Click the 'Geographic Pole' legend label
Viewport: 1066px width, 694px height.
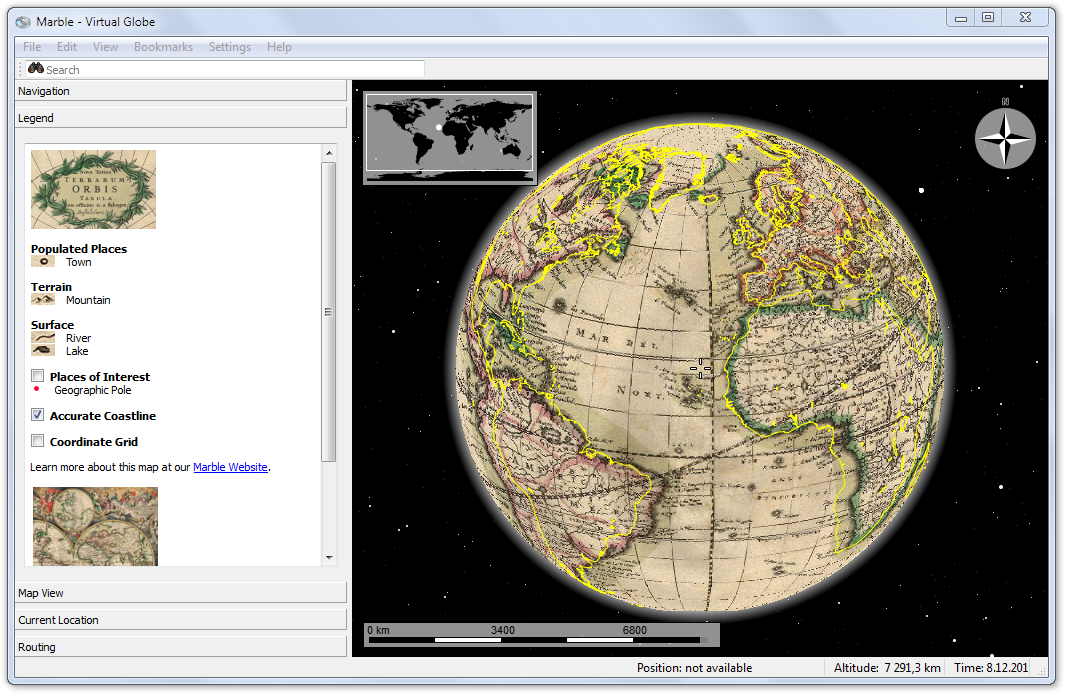(x=92, y=390)
